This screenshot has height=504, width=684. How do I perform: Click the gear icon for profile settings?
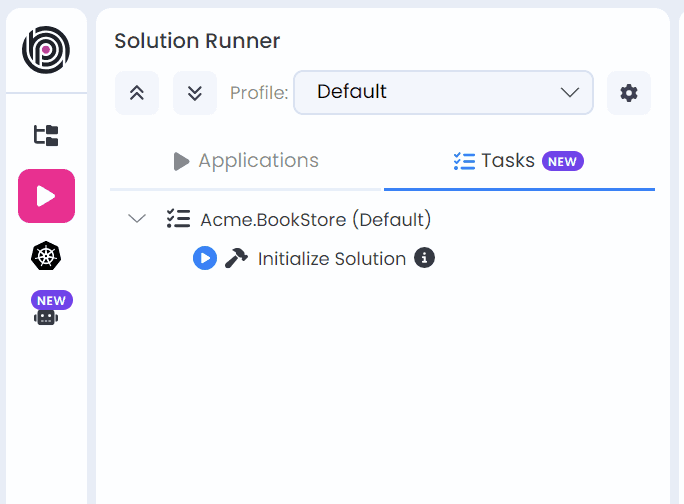coord(628,93)
